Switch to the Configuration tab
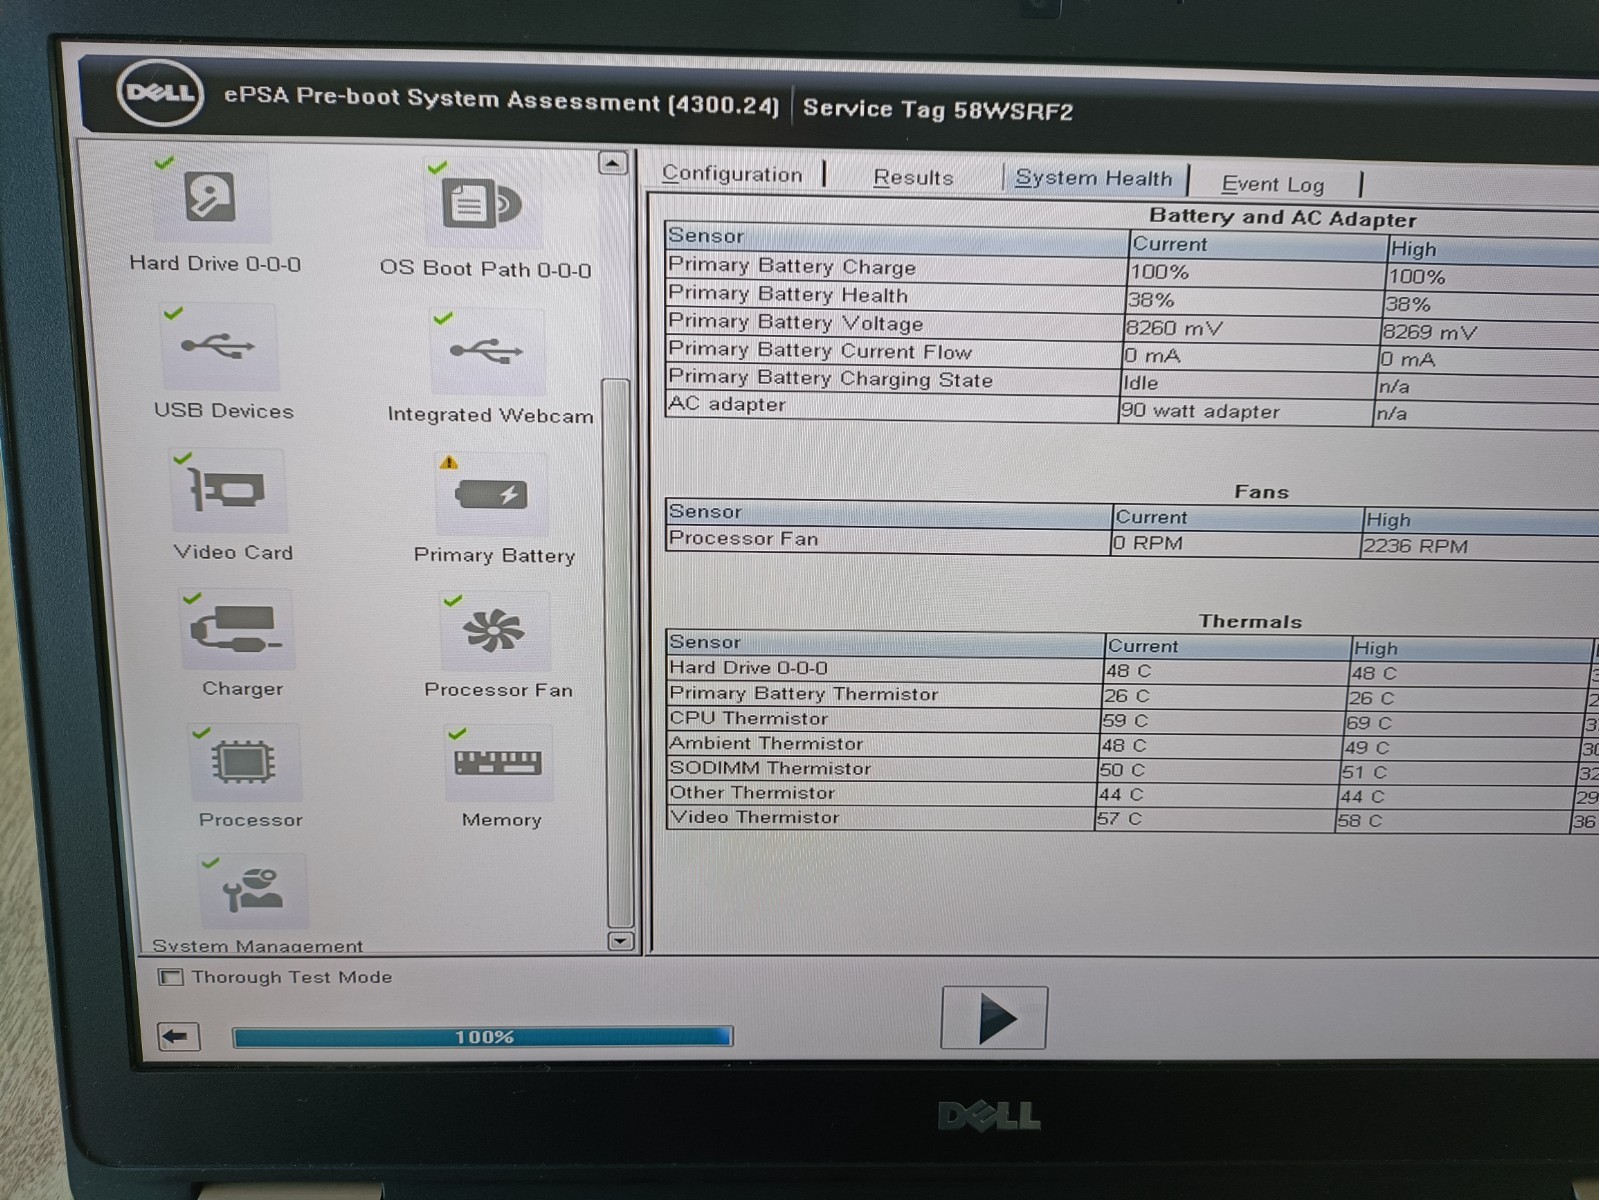Image resolution: width=1599 pixels, height=1200 pixels. coord(732,174)
